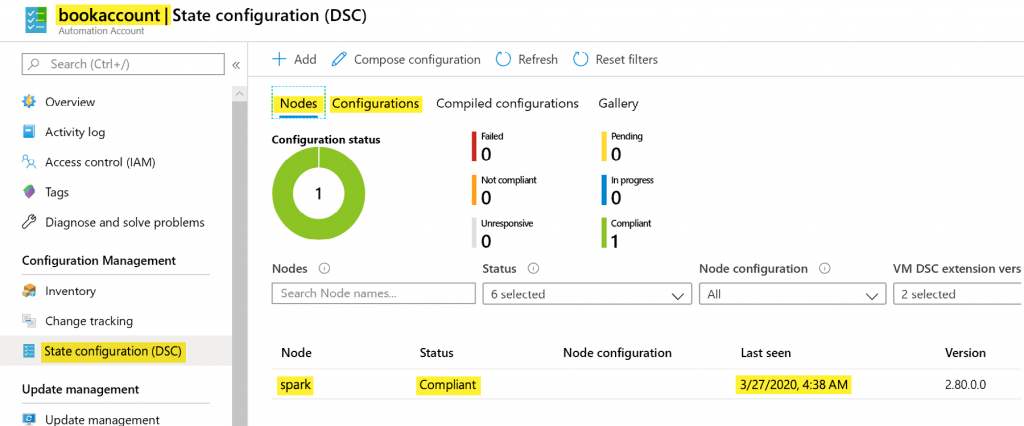Open the Activity log icon

pos(29,132)
